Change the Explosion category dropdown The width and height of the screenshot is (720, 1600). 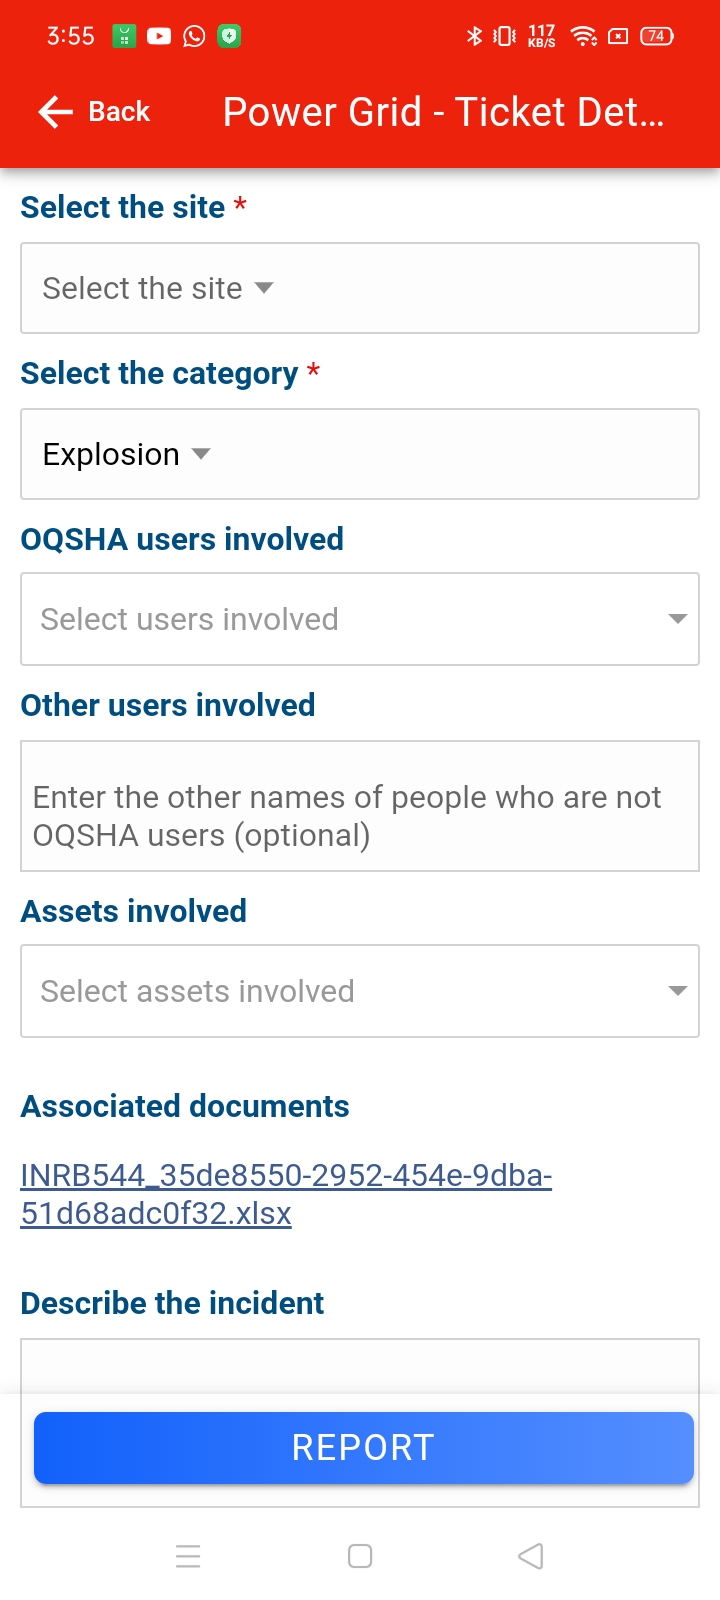[359, 454]
